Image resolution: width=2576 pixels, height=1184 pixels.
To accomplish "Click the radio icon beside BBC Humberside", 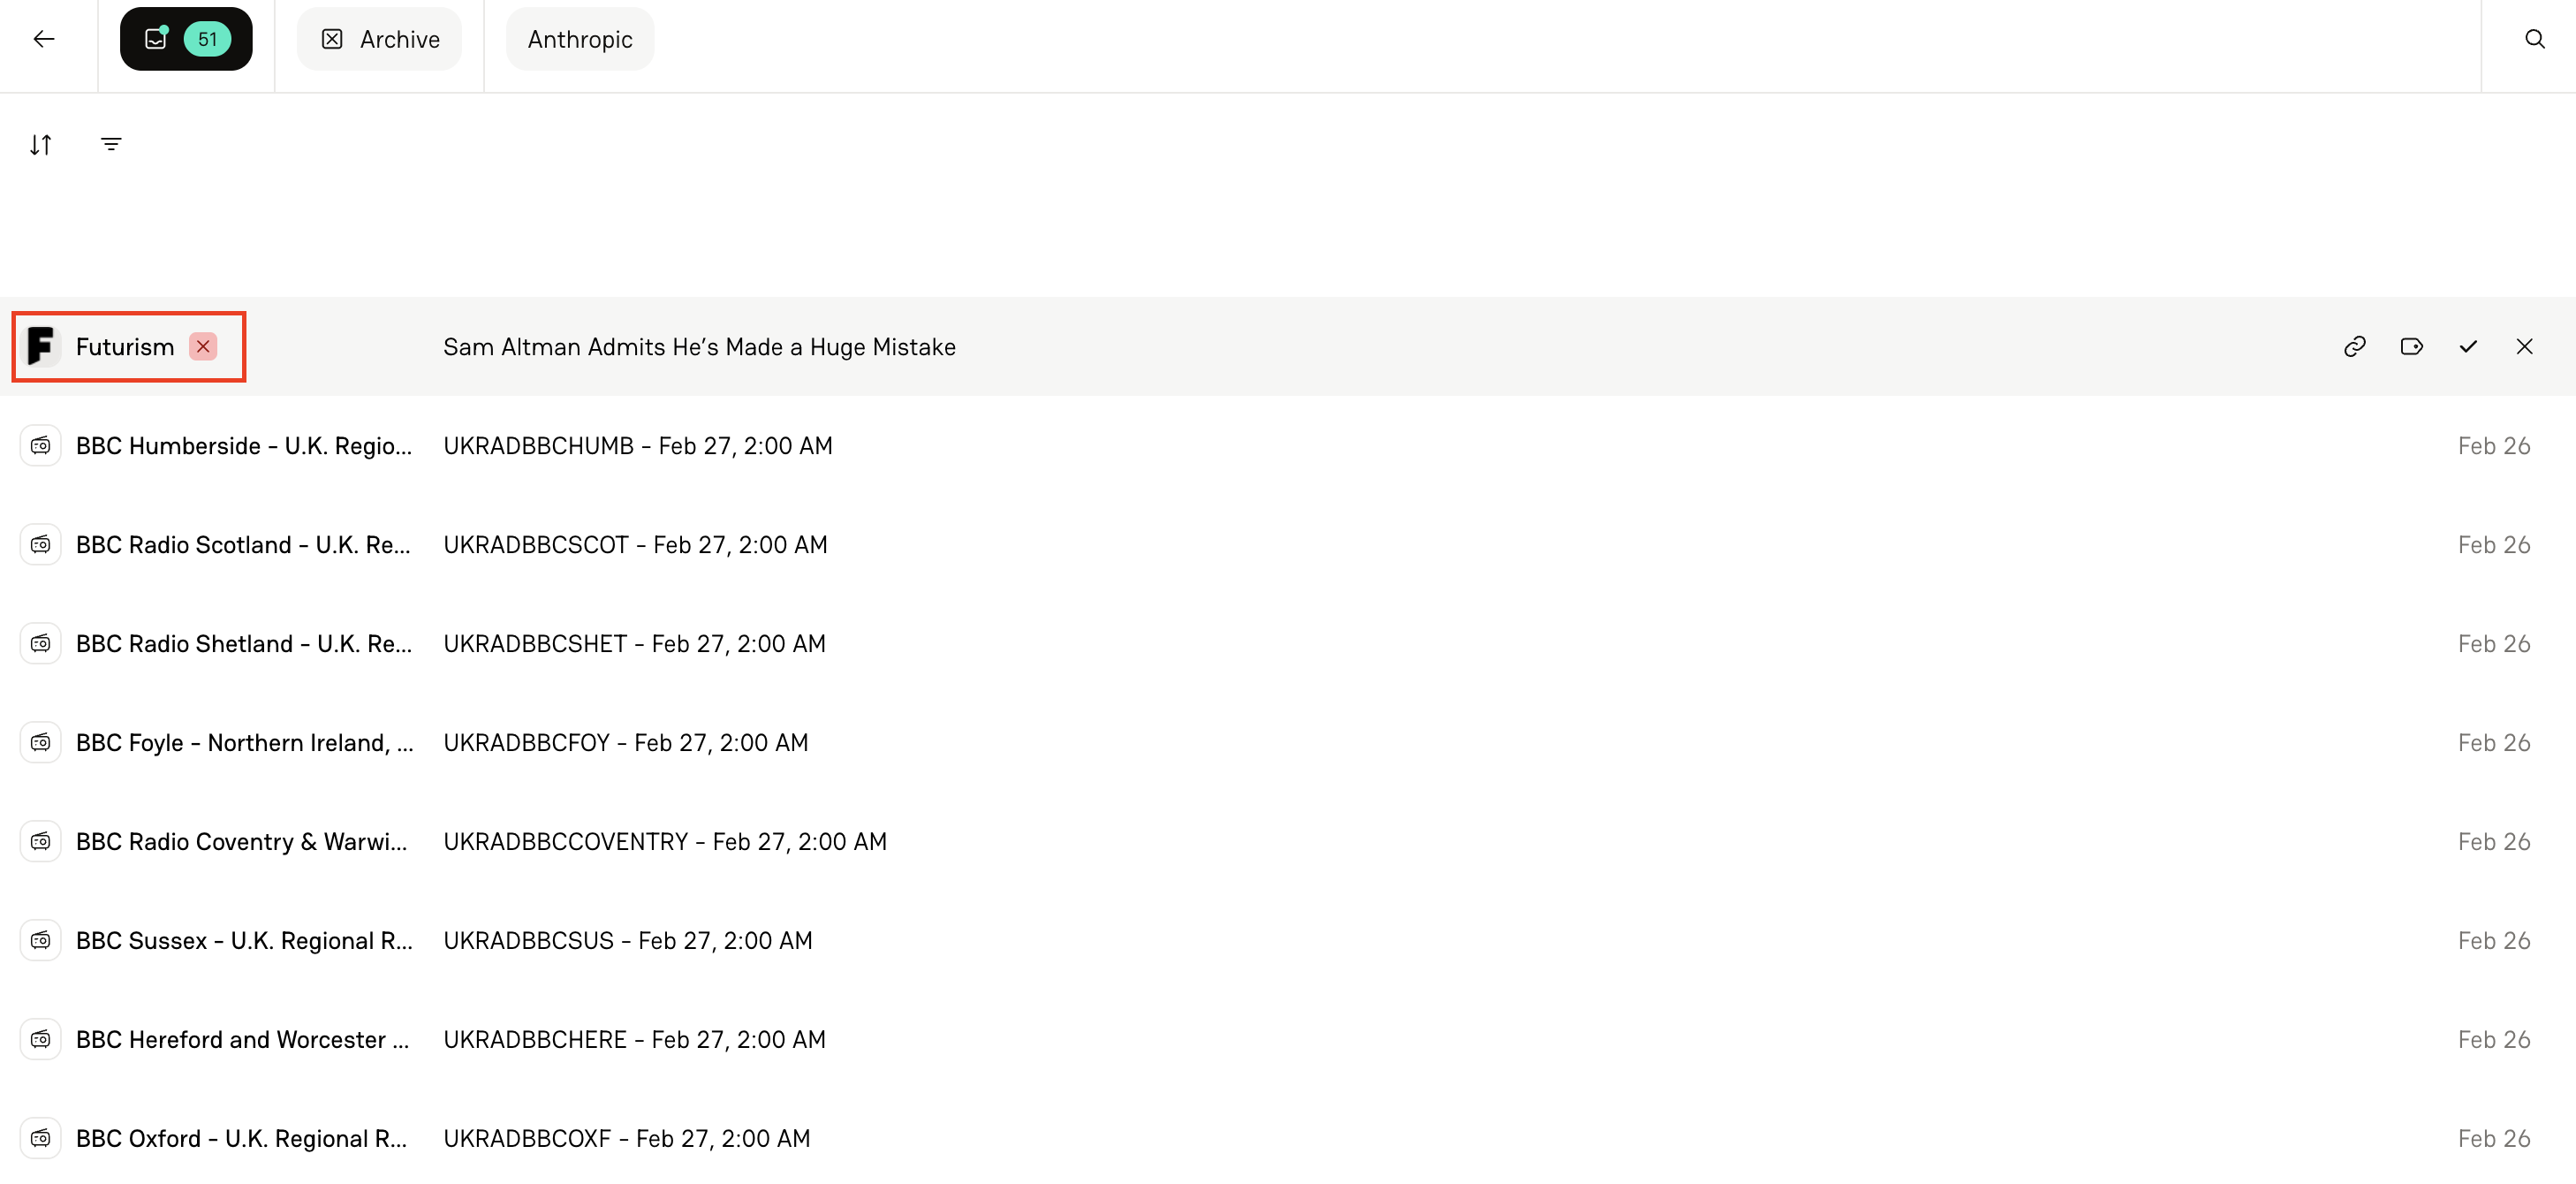I will coord(40,445).
